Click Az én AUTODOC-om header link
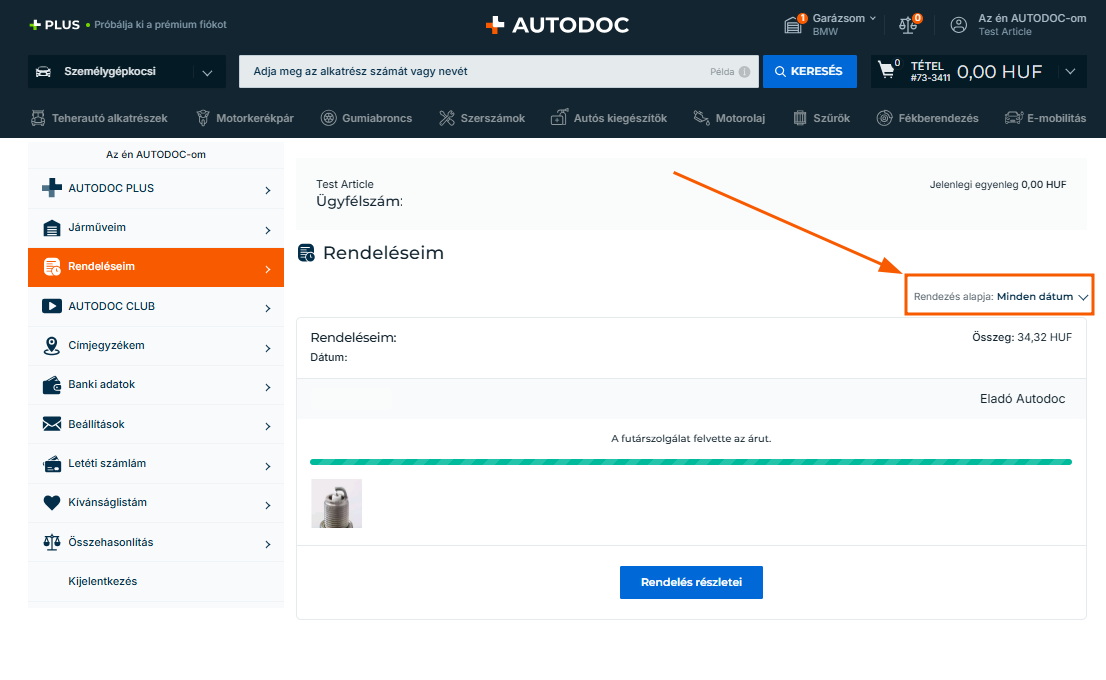This screenshot has width=1106, height=680. (1032, 18)
